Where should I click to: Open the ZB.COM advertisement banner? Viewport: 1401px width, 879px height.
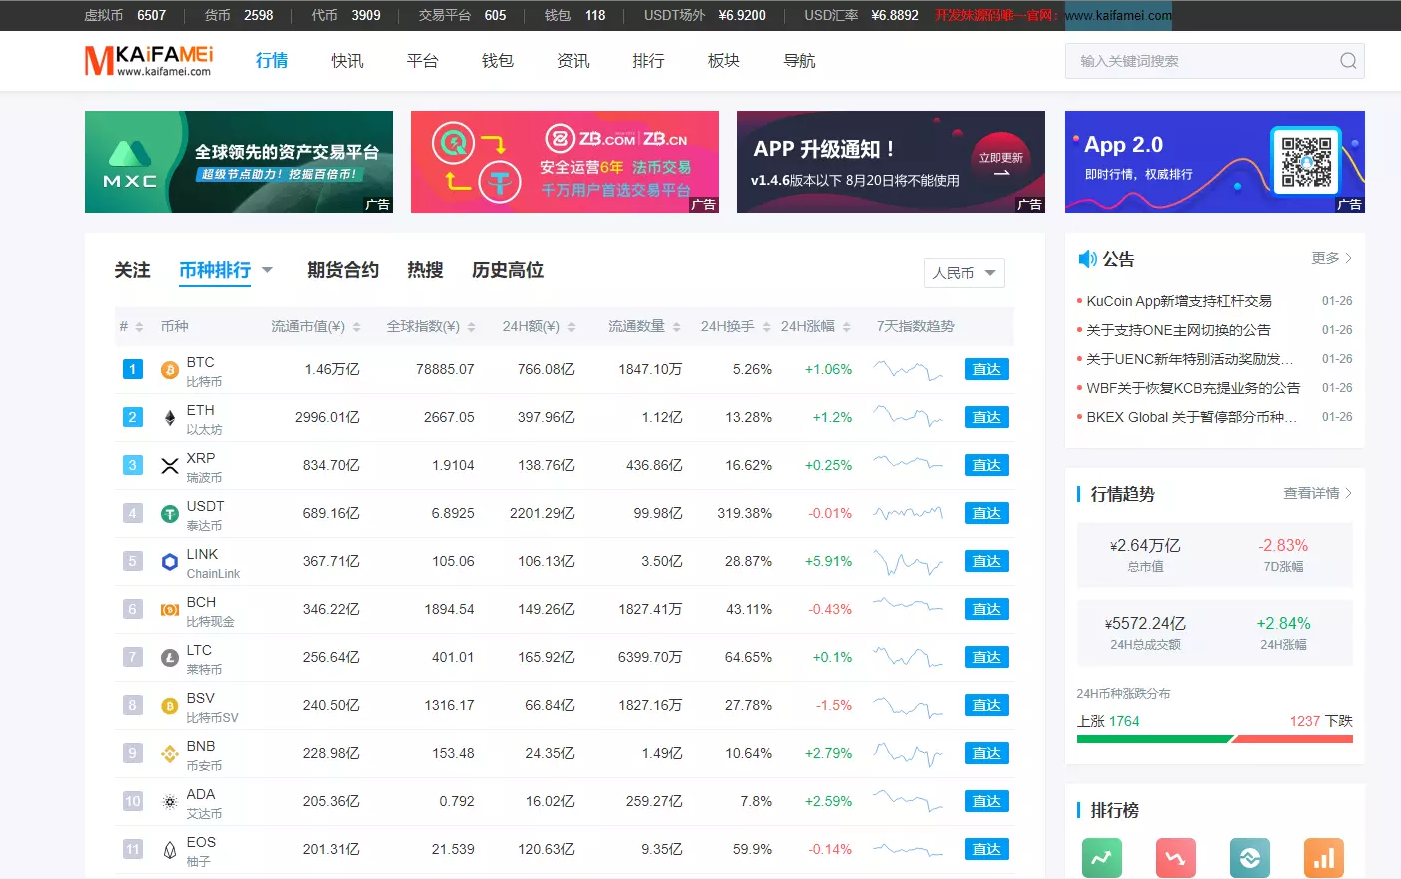[565, 162]
